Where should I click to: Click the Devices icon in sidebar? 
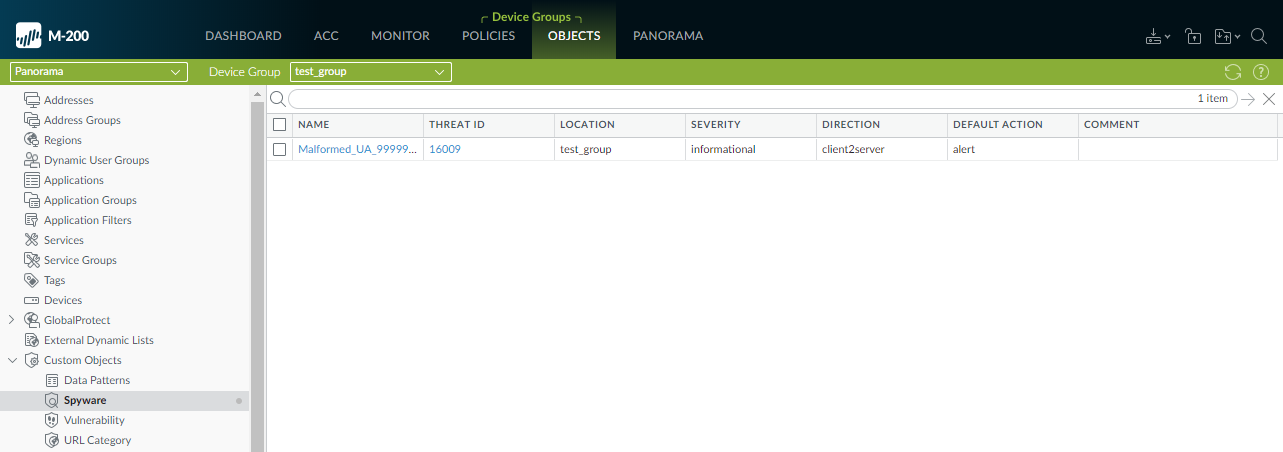(x=32, y=300)
